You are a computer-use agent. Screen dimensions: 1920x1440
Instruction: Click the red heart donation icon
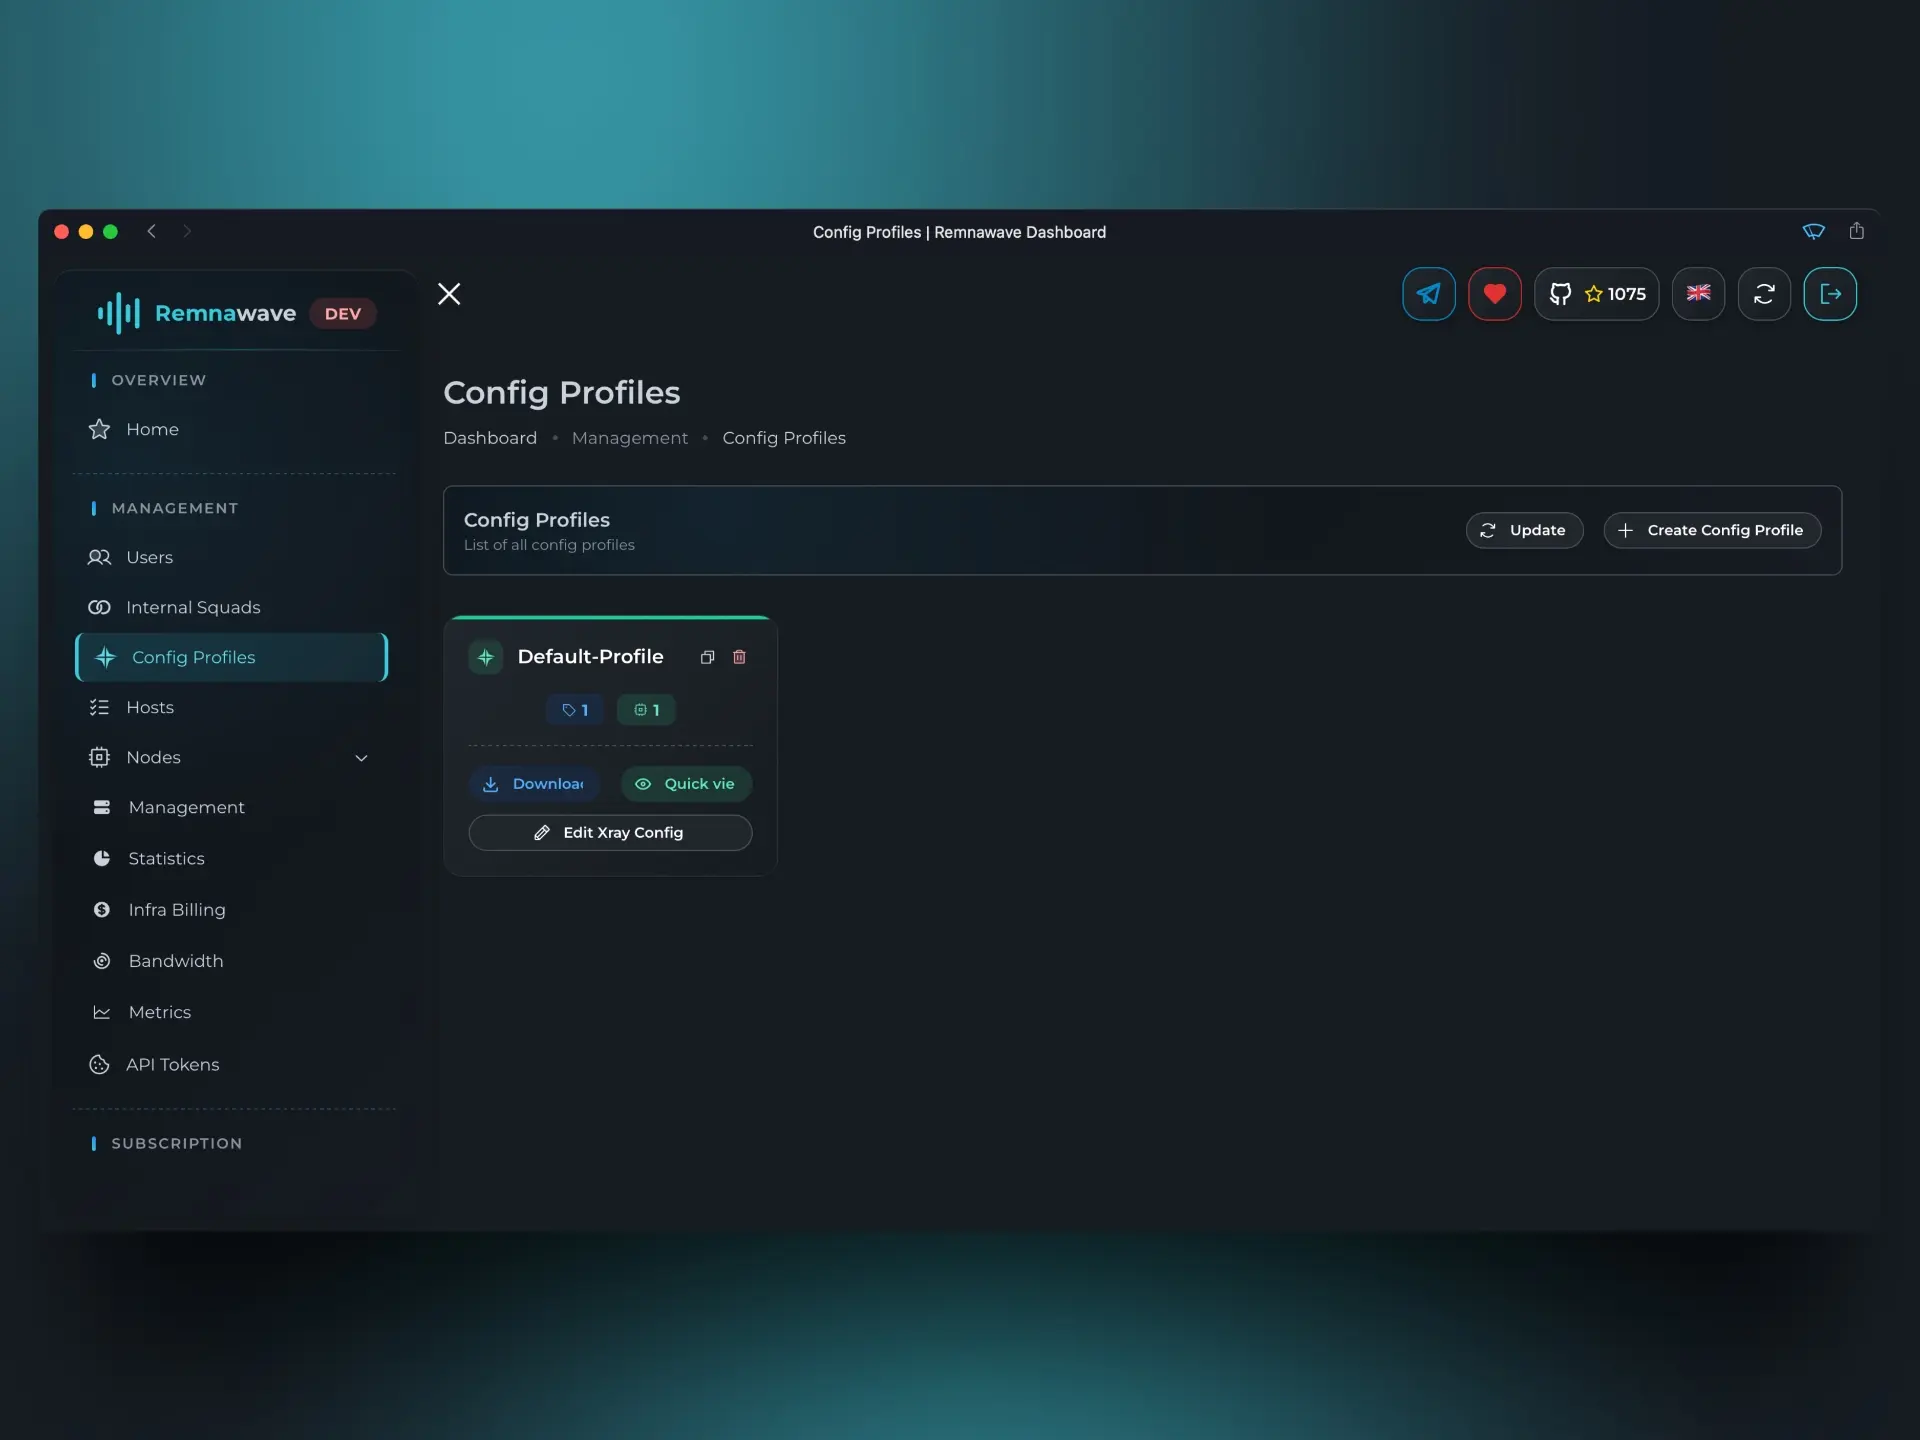[x=1494, y=294]
